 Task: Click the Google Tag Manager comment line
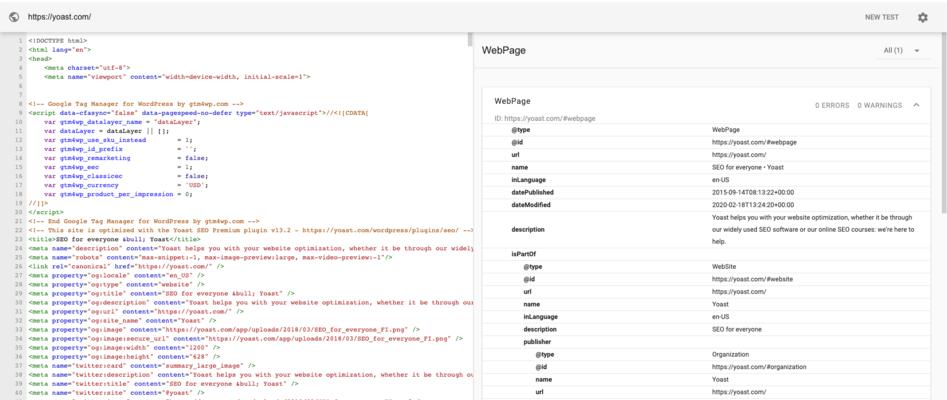click(x=135, y=104)
